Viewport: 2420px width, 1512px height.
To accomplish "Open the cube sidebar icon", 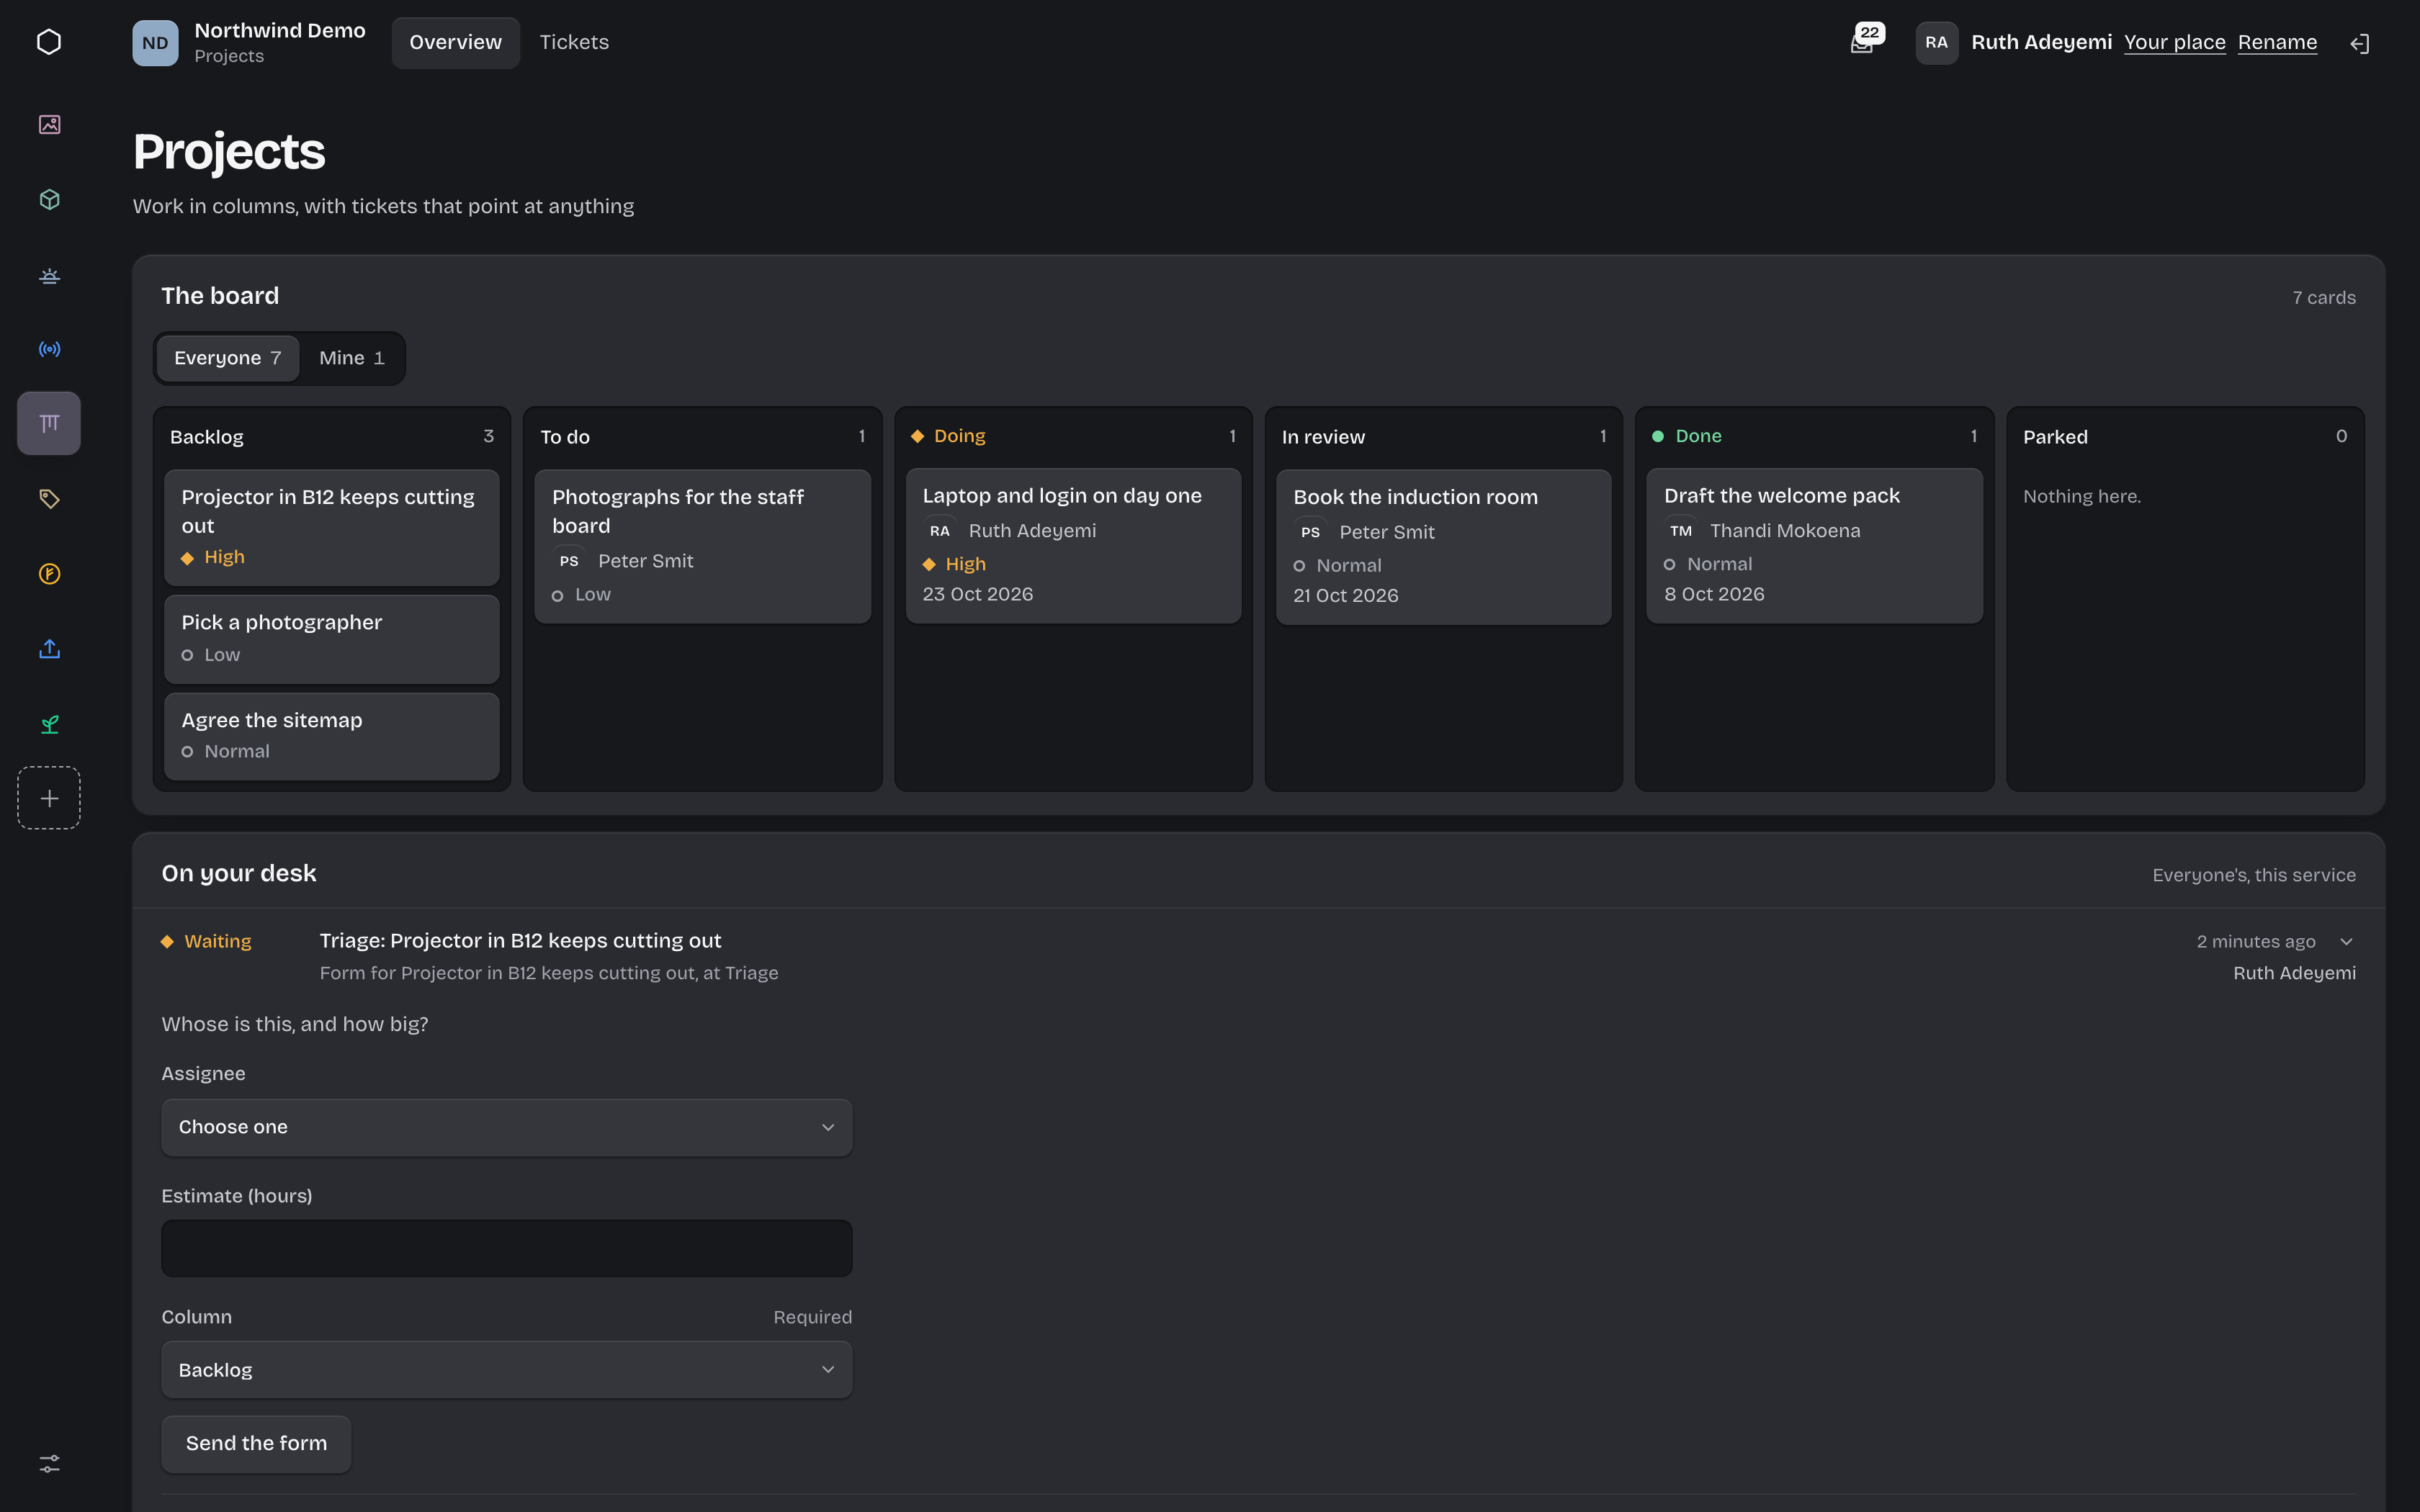I will pos(49,199).
